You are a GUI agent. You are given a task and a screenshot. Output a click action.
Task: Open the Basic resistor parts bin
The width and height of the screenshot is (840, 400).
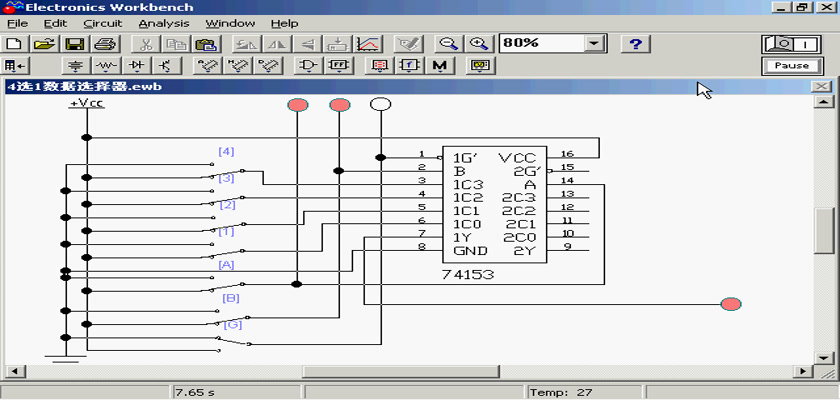point(107,65)
